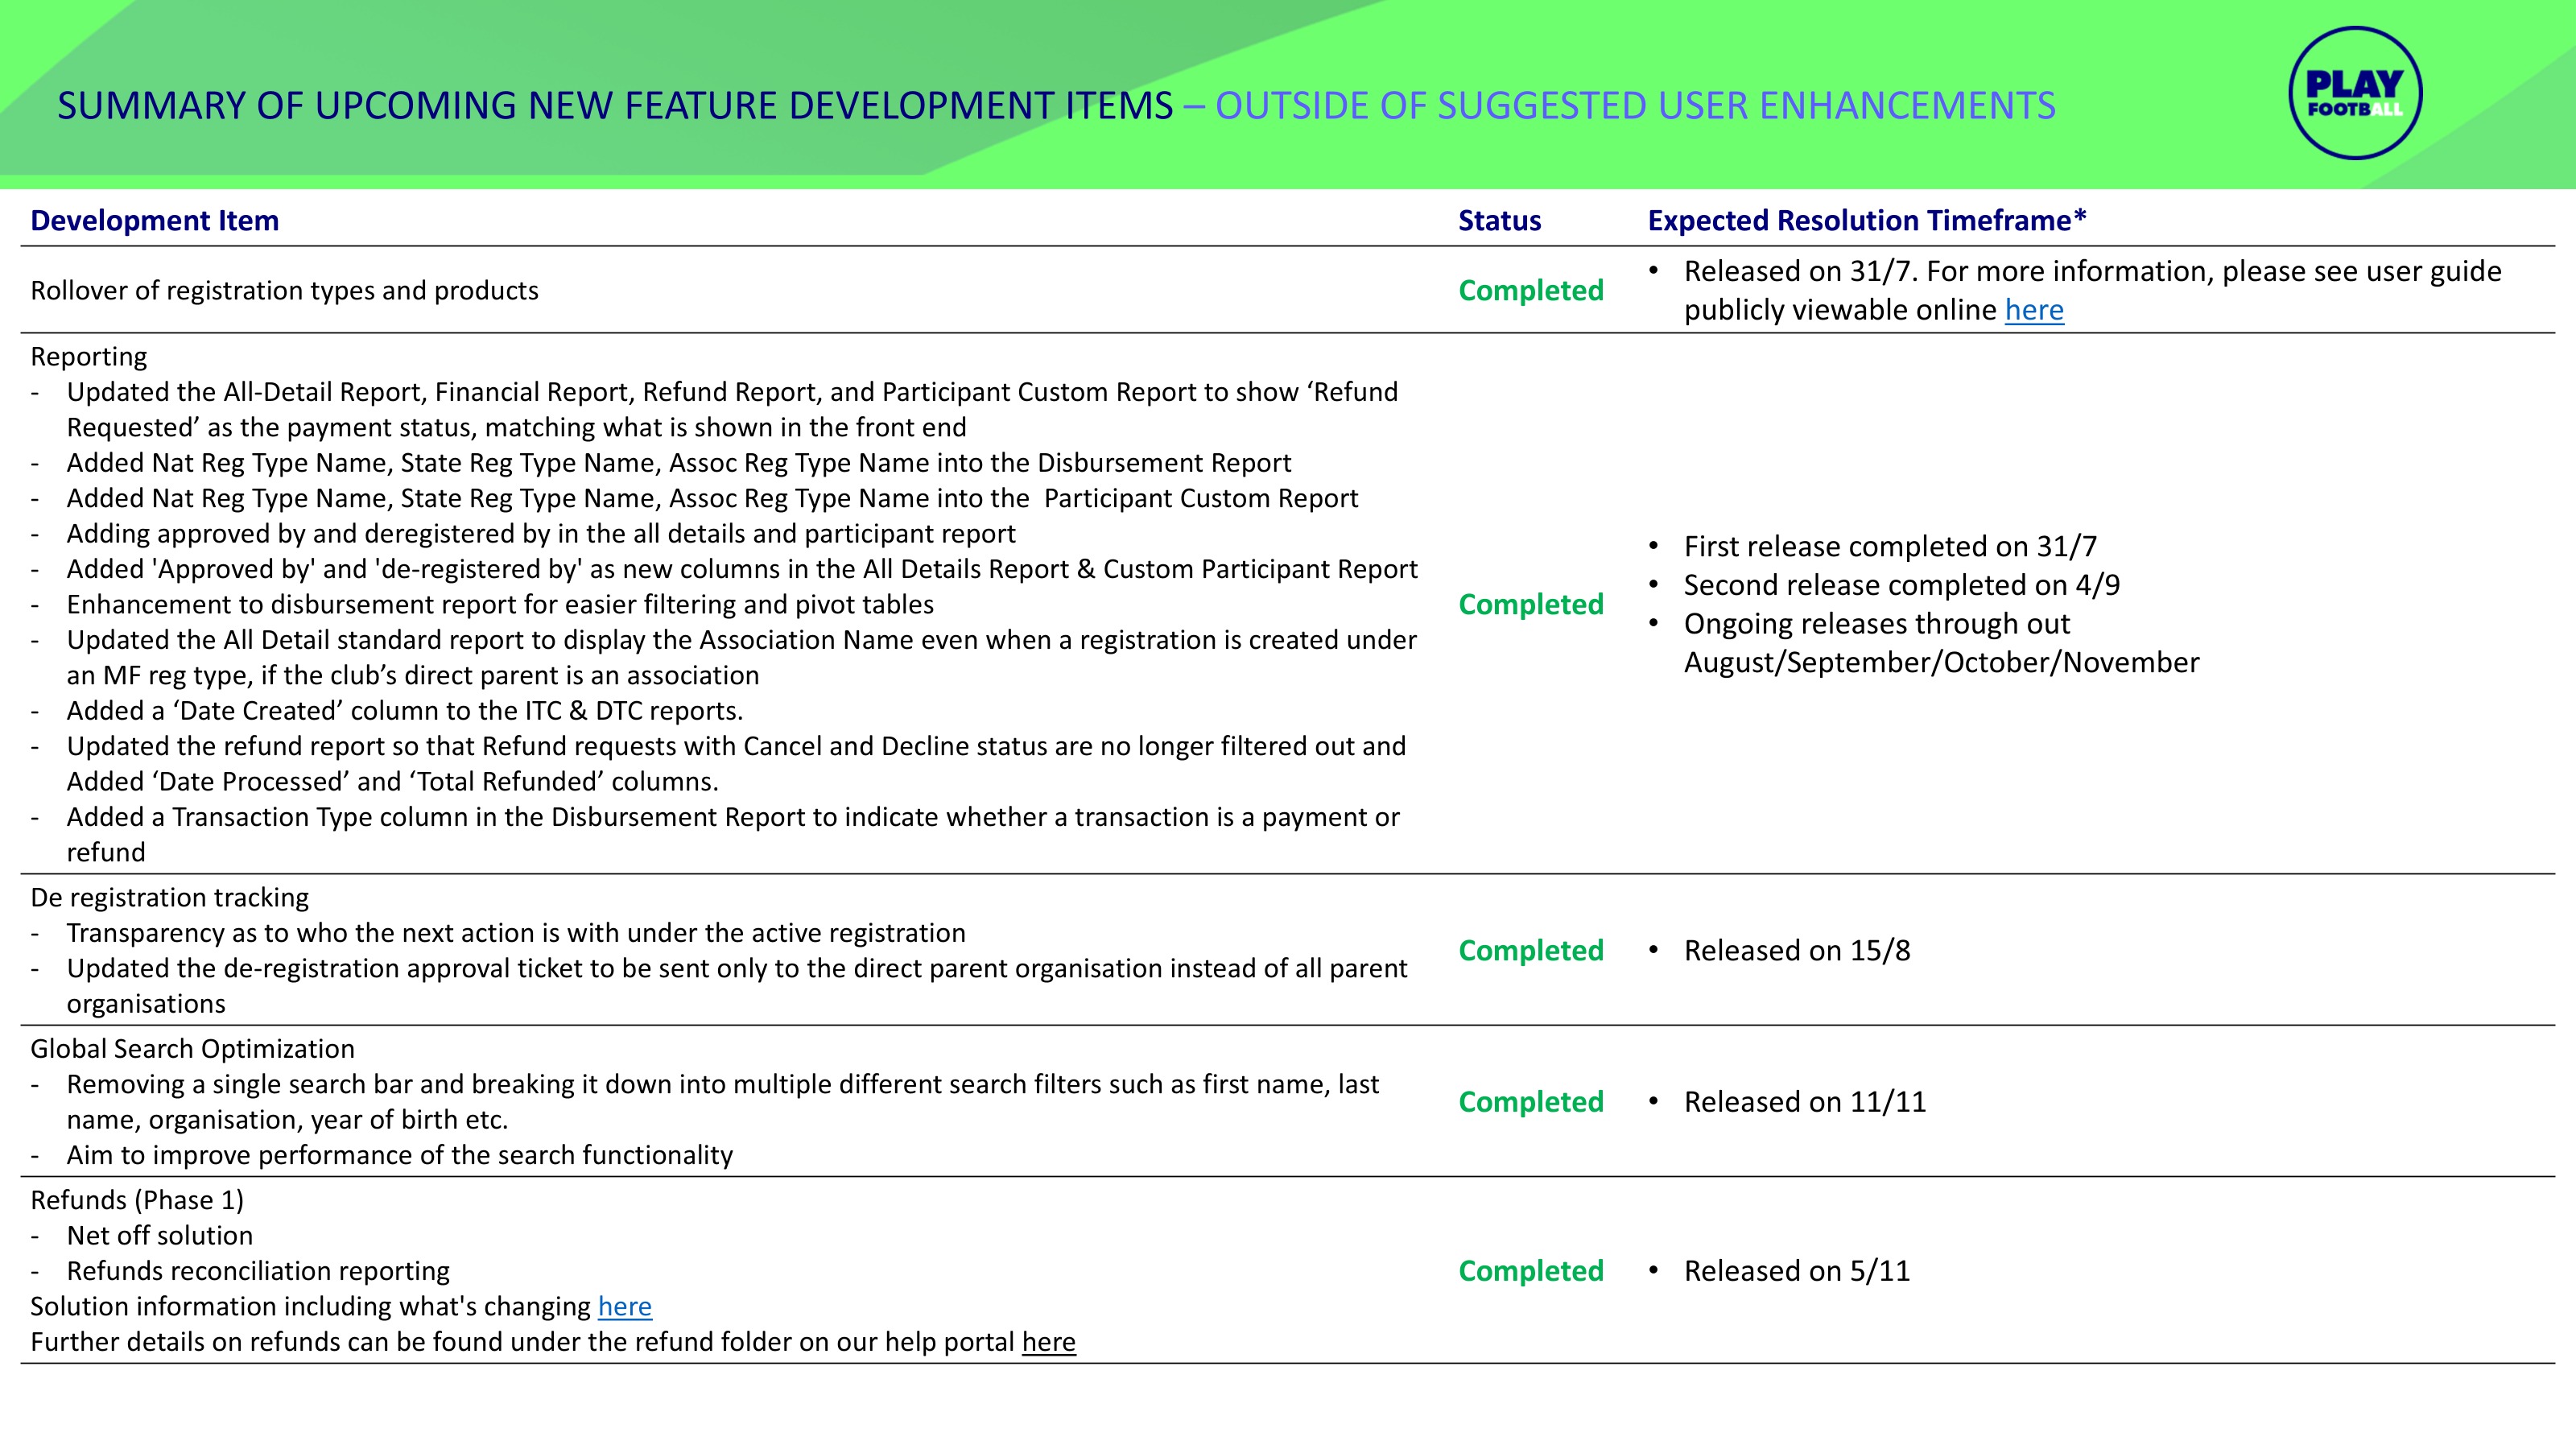This screenshot has height=1449, width=2576.
Task: Click Expected Resolution Timeframe header
Action: 1866,220
